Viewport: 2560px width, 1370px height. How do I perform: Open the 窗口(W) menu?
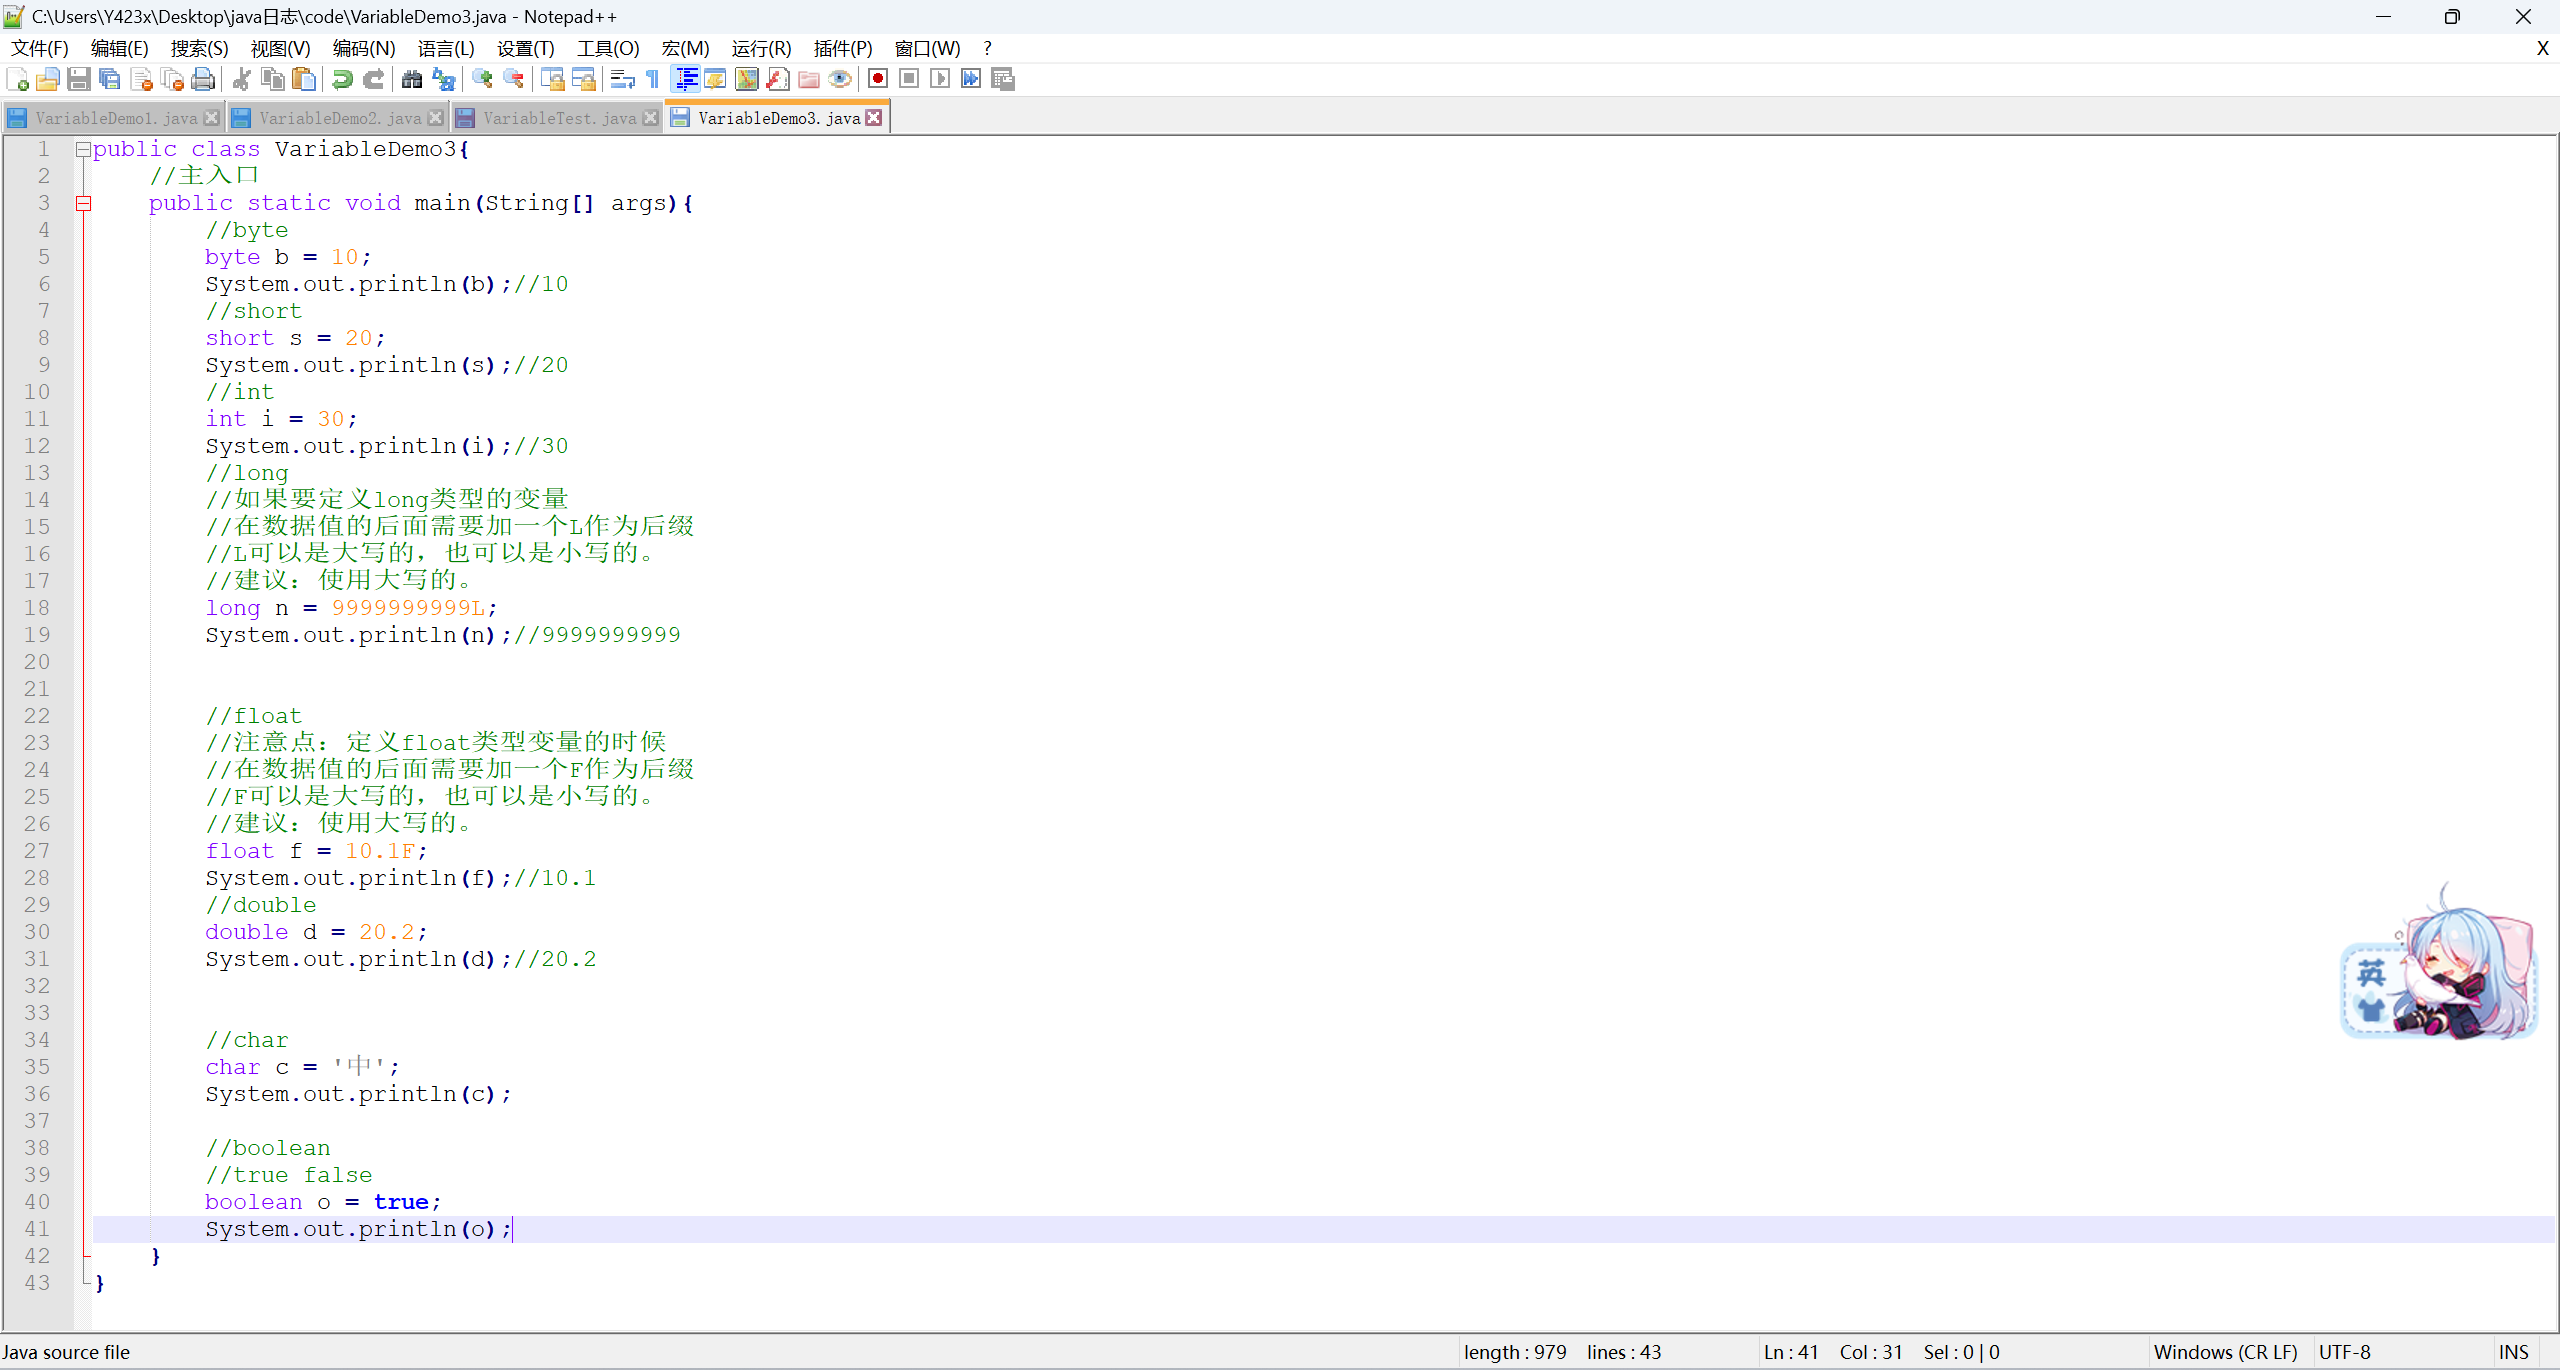click(928, 49)
